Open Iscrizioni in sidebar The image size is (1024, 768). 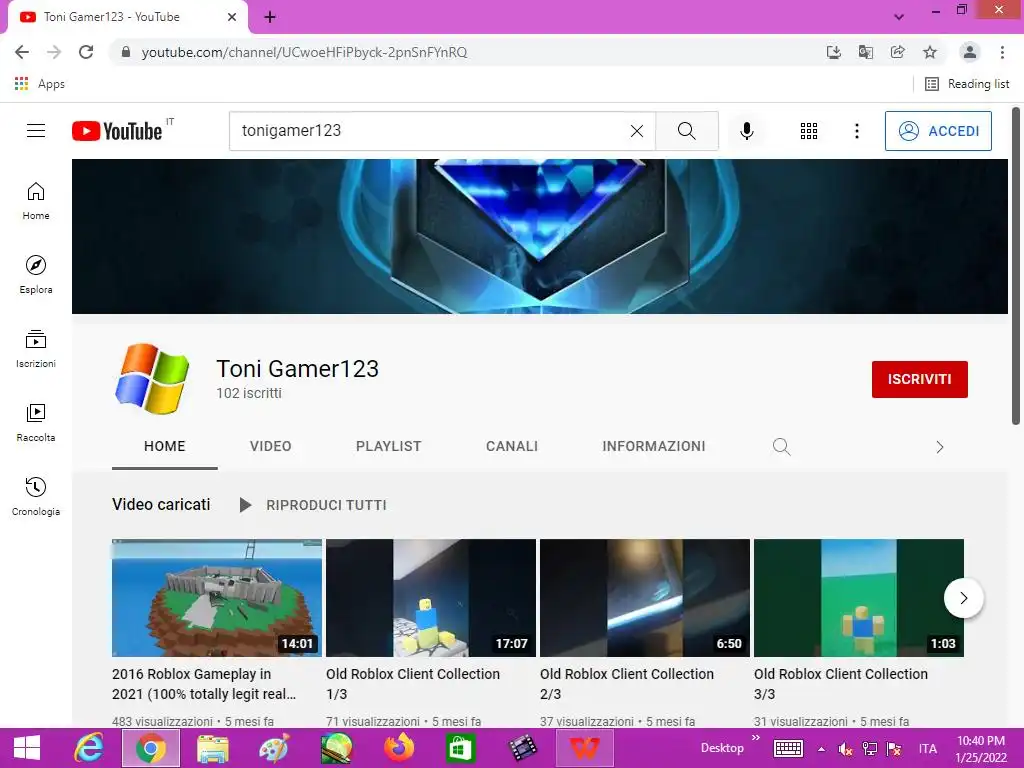tap(36, 349)
